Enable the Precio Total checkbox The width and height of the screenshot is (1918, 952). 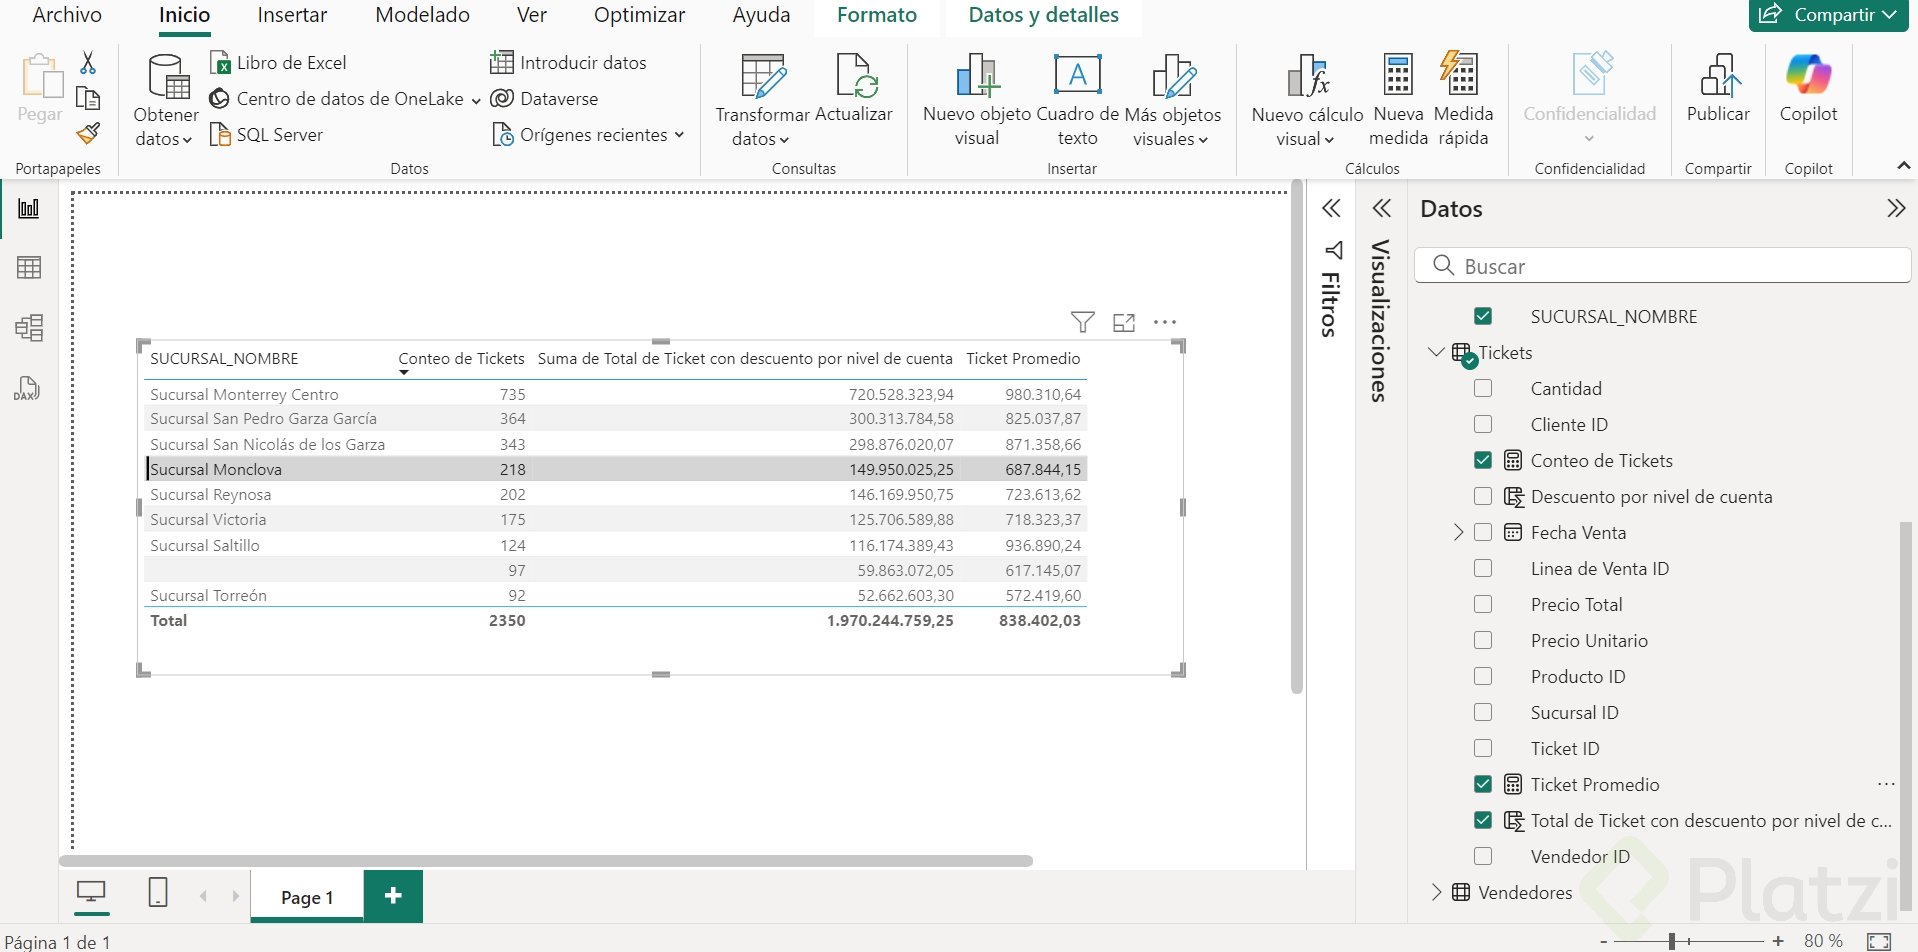click(x=1483, y=605)
